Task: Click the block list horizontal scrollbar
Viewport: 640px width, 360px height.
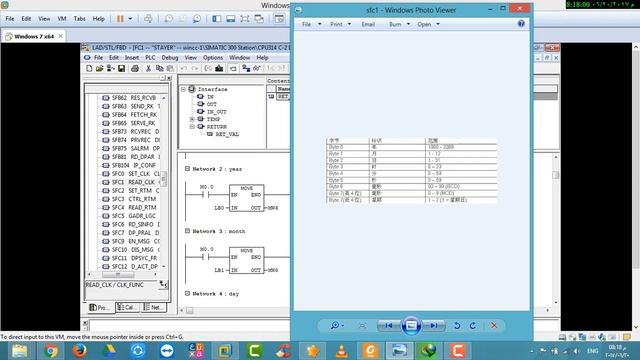Action: pyautogui.click(x=122, y=274)
